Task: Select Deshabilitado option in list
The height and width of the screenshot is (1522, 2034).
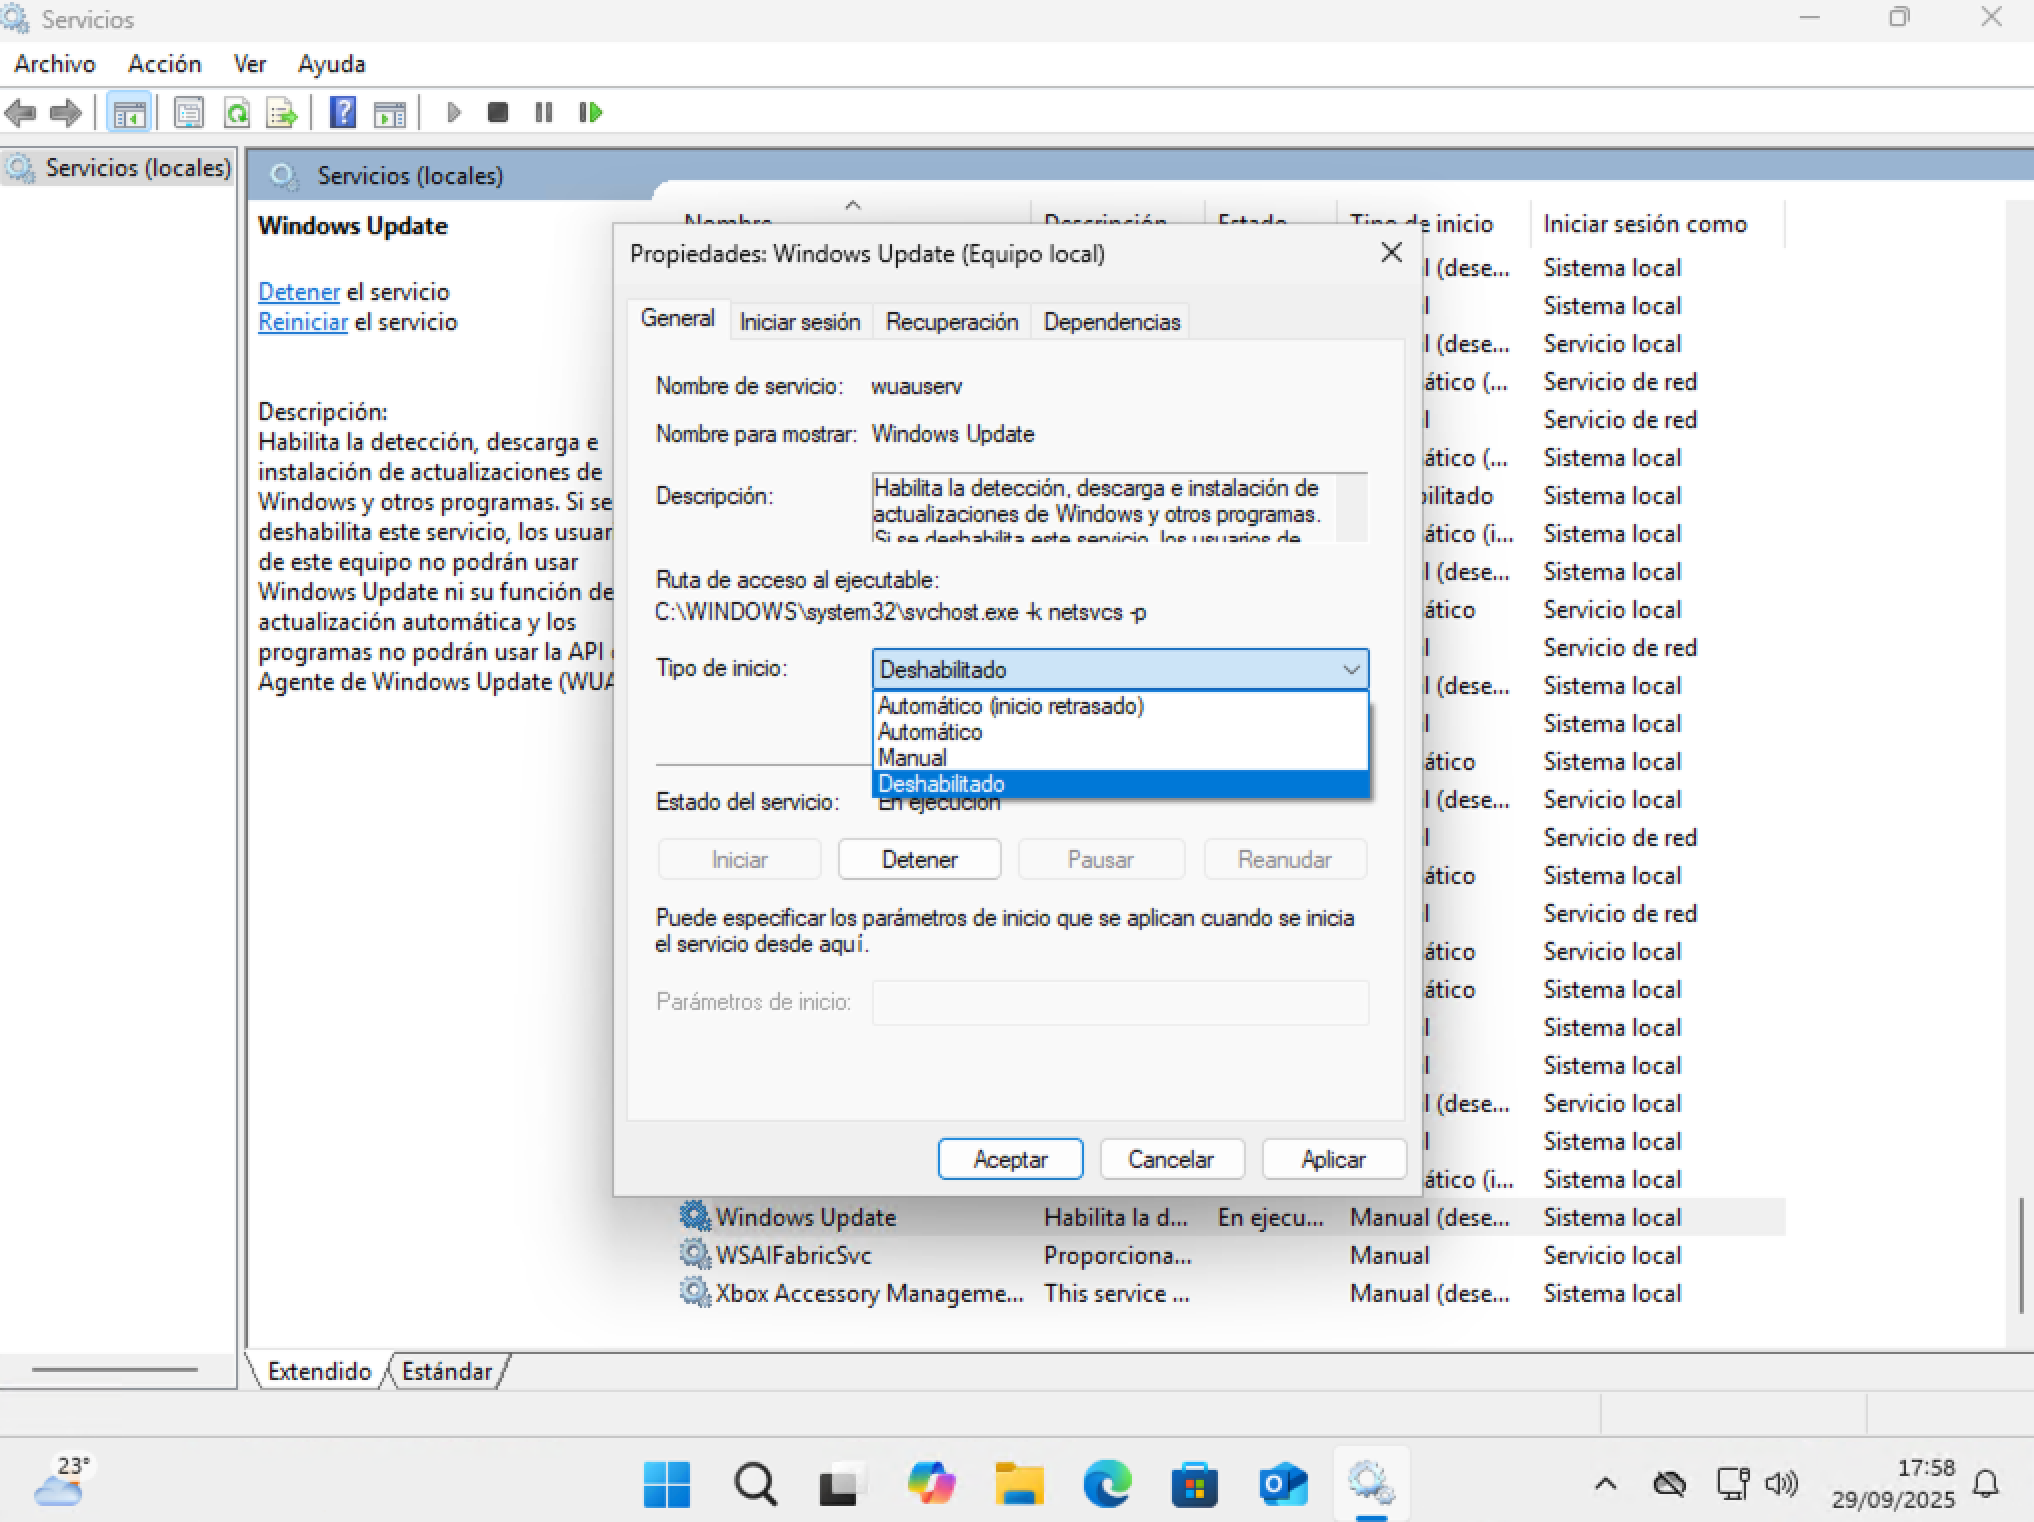Action: click(x=1120, y=784)
